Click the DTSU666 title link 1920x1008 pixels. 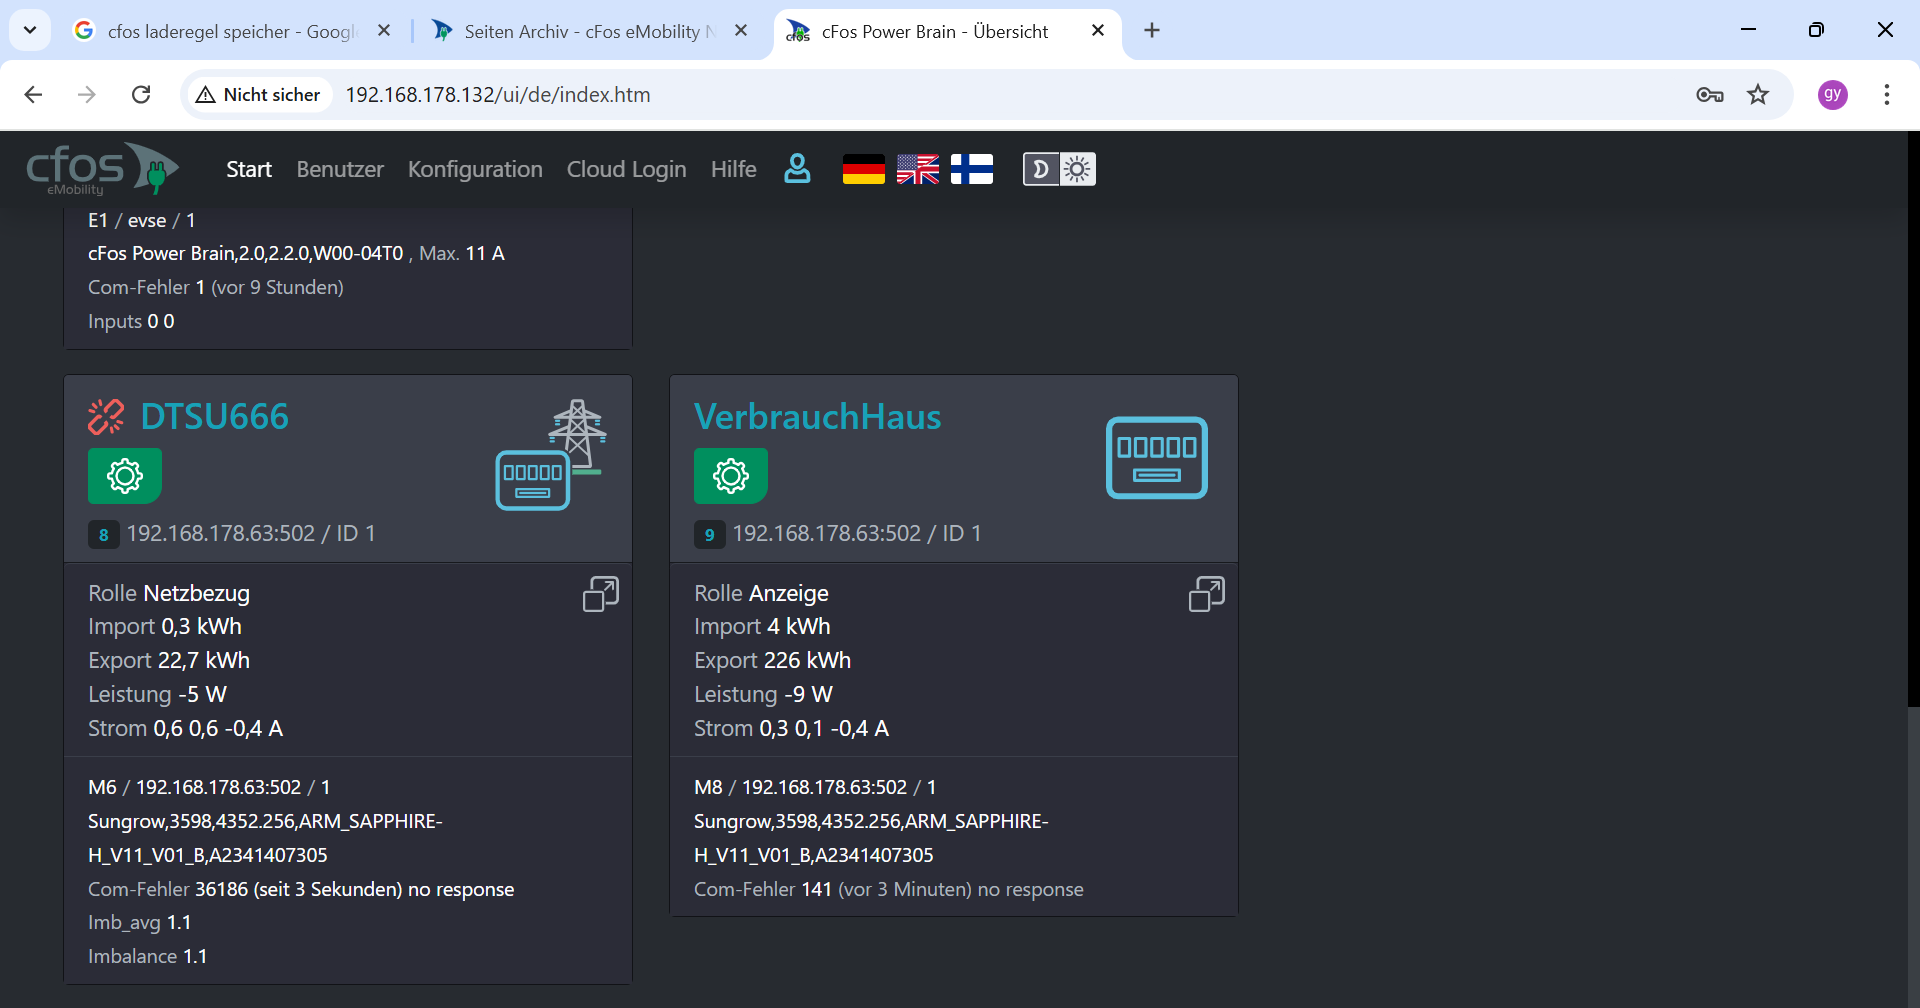[x=215, y=417]
